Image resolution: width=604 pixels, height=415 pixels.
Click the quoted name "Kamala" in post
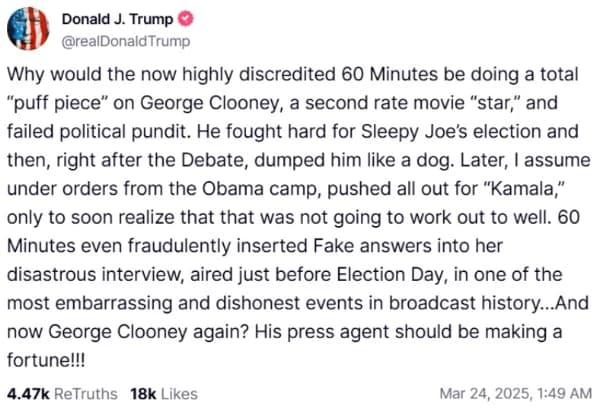[523, 189]
